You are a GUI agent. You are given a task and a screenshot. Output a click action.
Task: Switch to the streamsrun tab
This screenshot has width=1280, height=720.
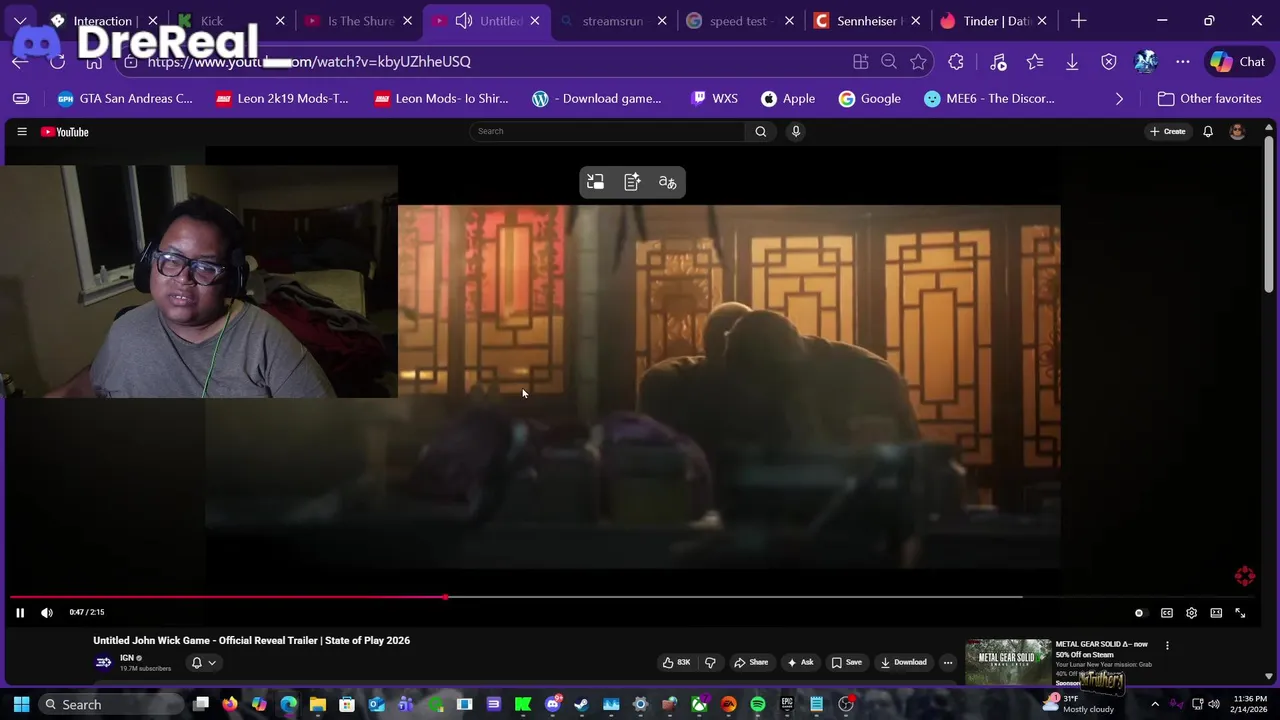pyautogui.click(x=612, y=21)
